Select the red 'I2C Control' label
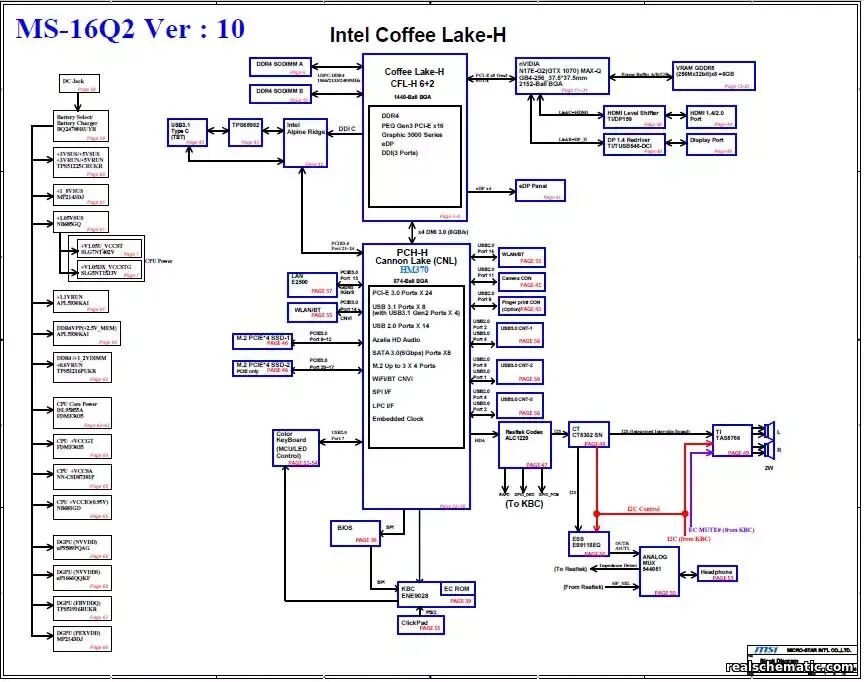Image resolution: width=864 pixels, height=682 pixels. point(643,509)
